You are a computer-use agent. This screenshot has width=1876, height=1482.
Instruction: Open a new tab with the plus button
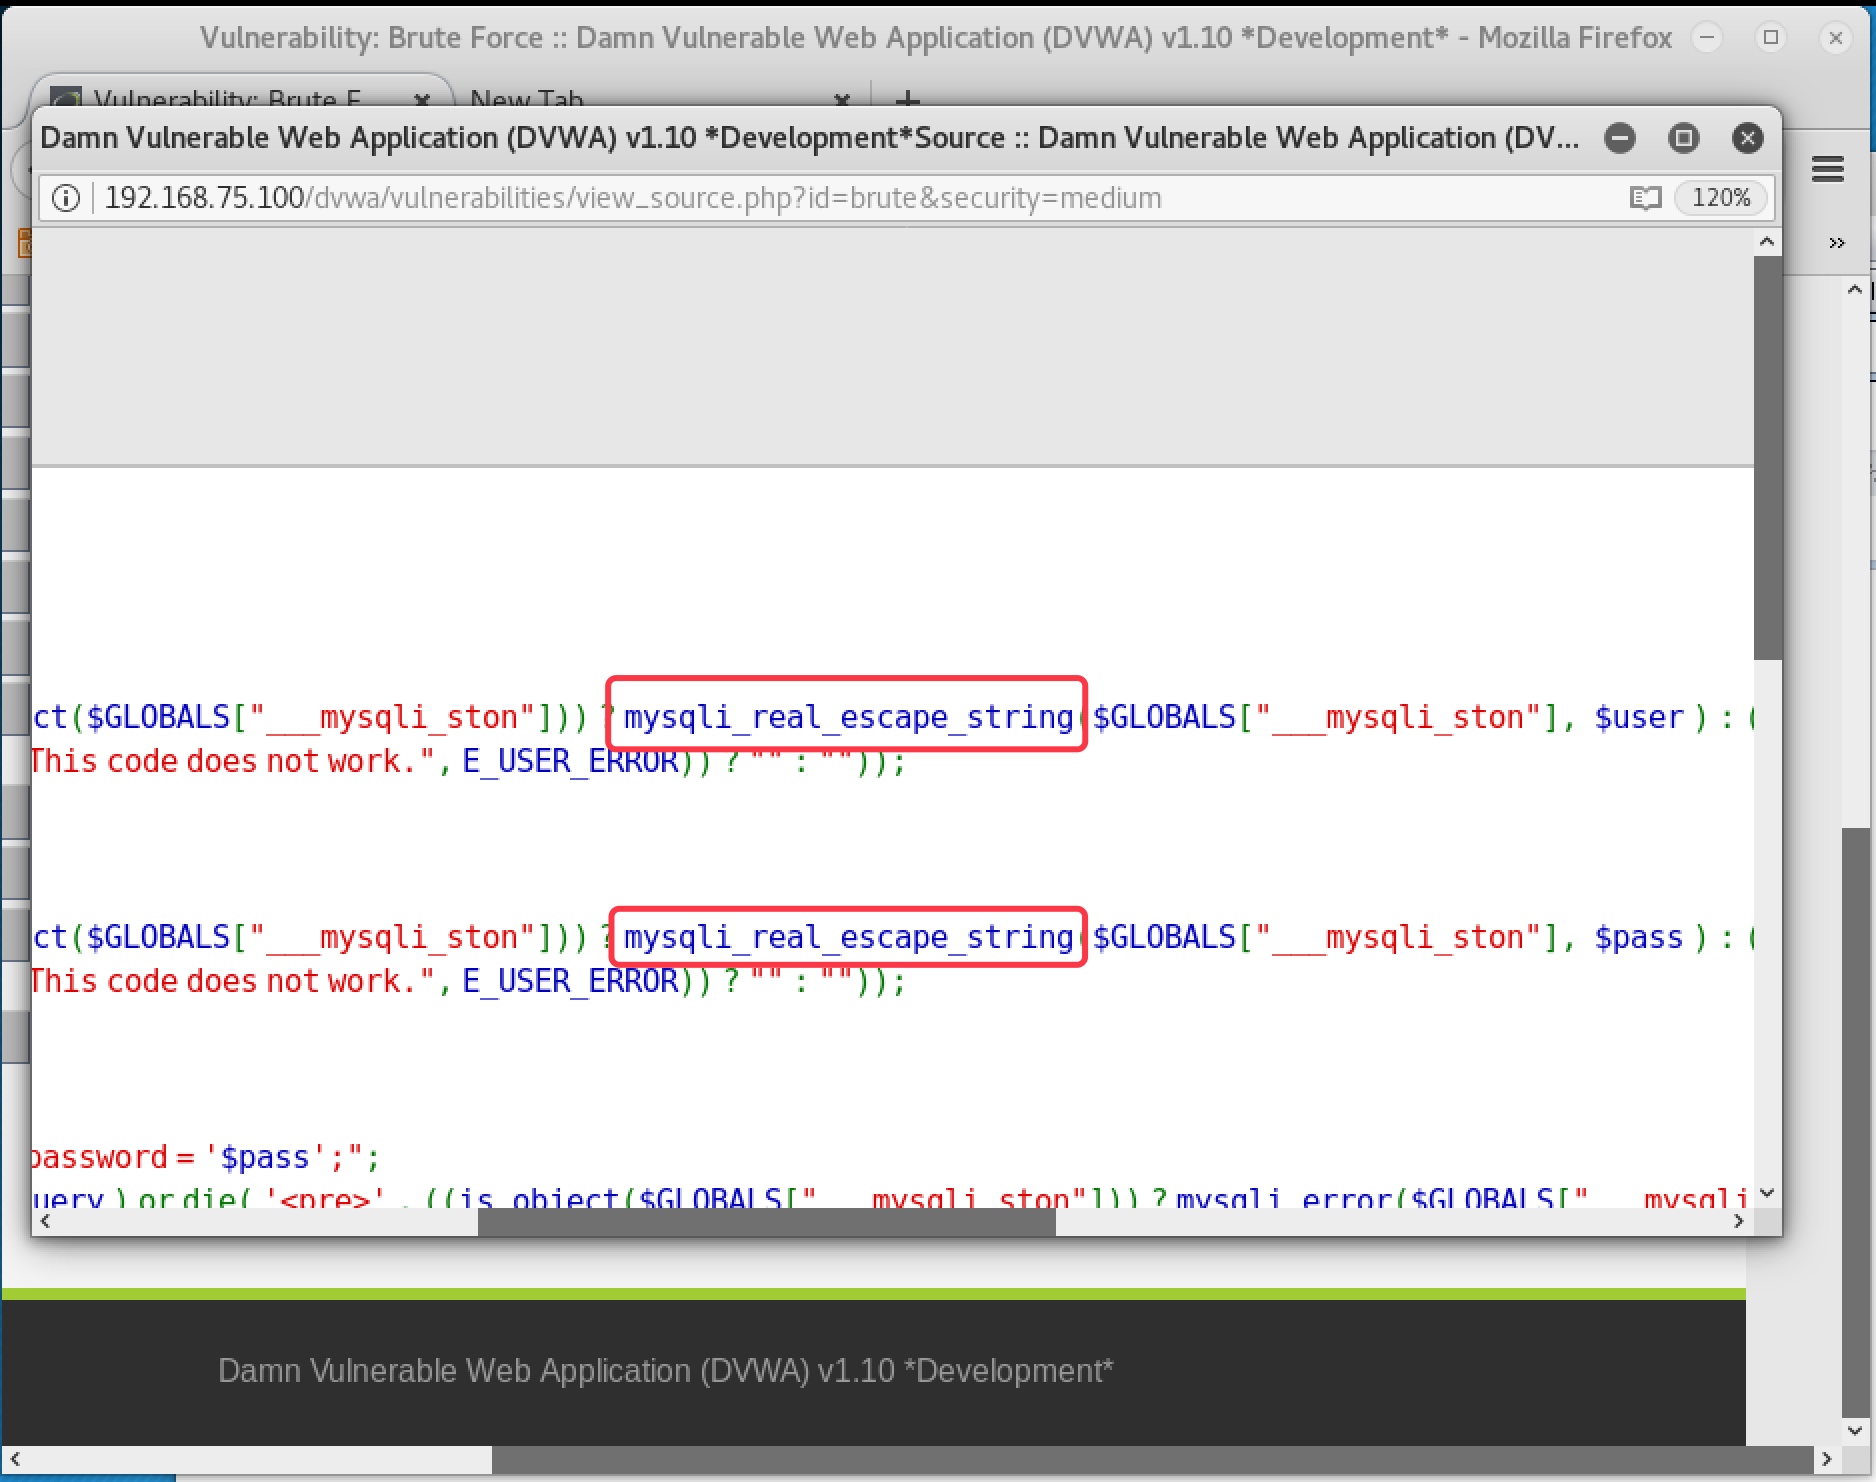[x=907, y=99]
